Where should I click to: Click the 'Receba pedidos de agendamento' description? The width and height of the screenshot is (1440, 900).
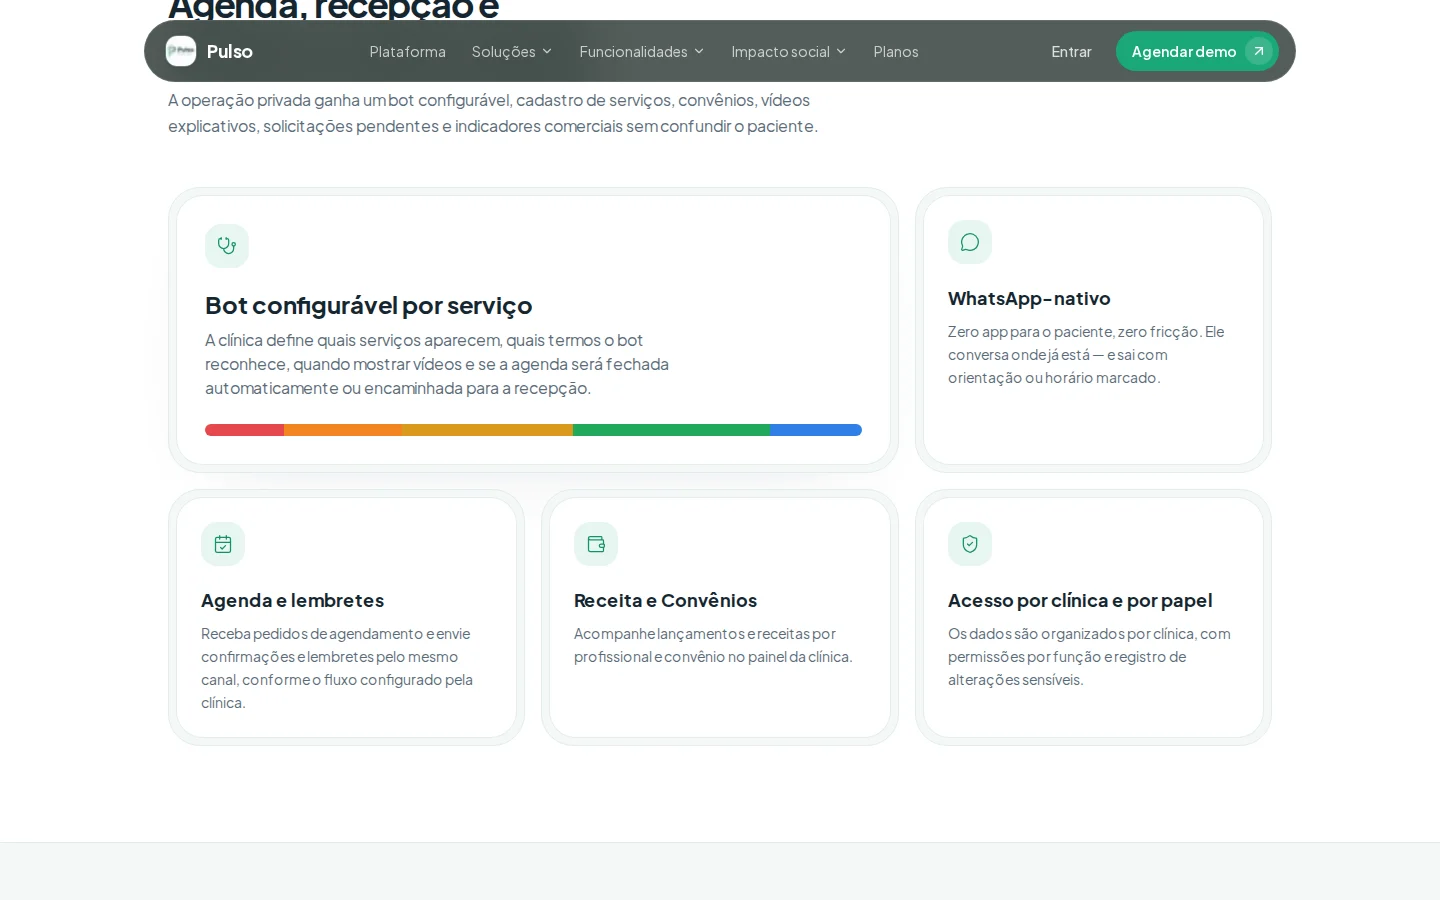coord(337,668)
